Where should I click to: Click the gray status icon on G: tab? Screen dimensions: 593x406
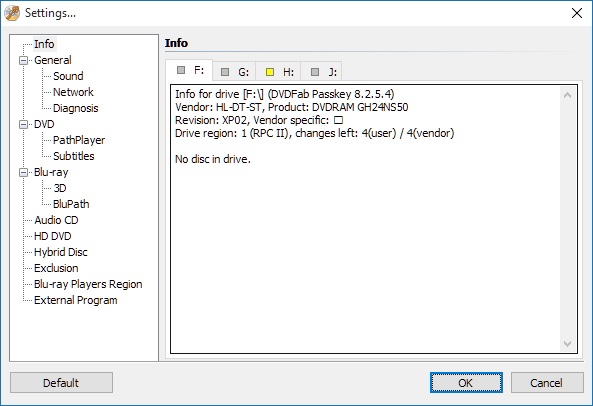click(225, 72)
